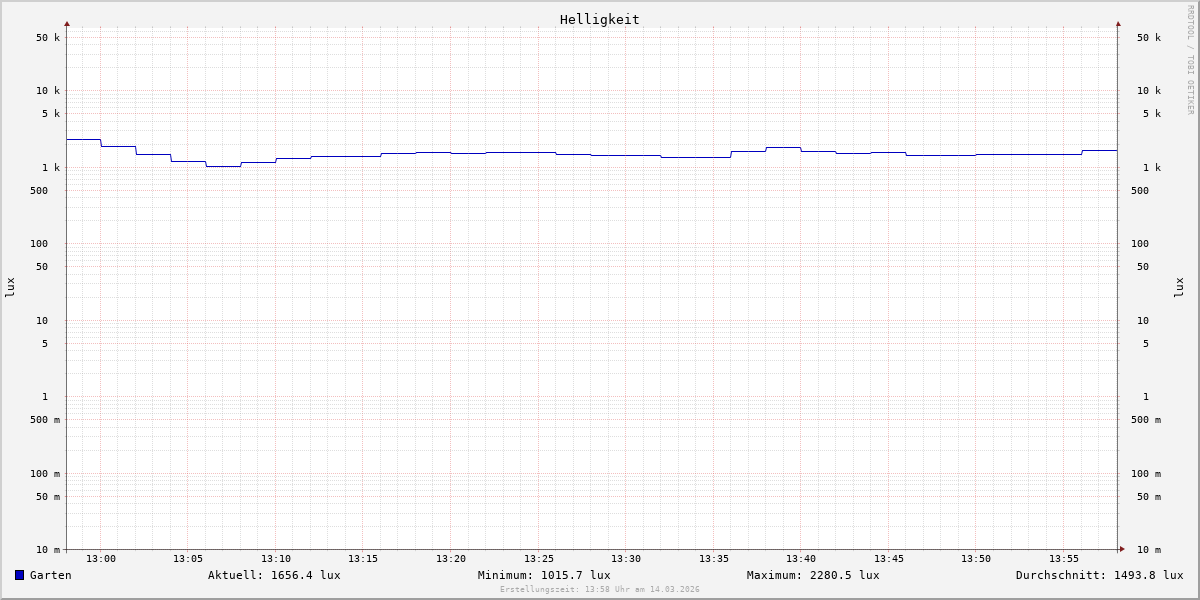Open the RRDTOOL / TOBI OETIKER watermark
This screenshot has height=600, width=1200.
point(1190,60)
